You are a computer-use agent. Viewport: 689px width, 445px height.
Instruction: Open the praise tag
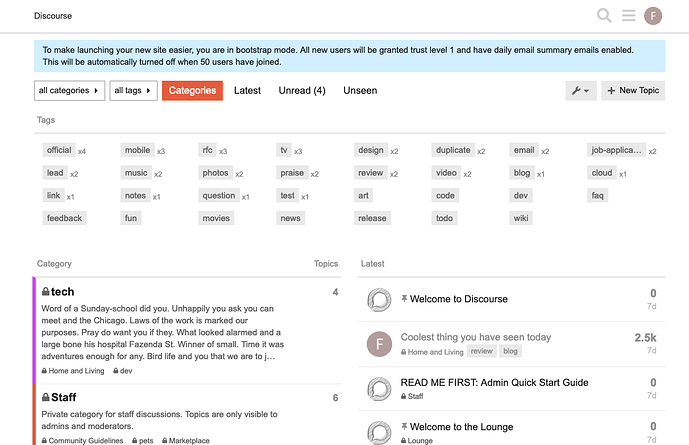point(292,173)
